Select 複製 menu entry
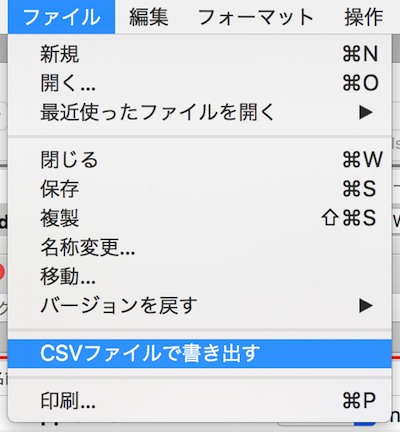 point(200,218)
